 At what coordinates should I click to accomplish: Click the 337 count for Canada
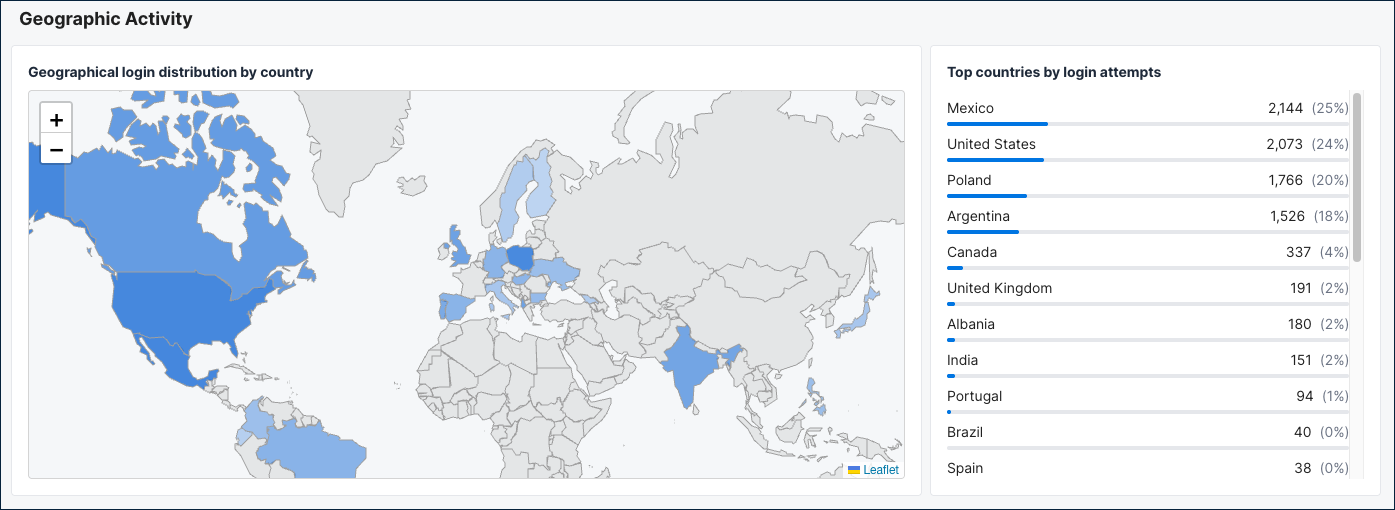pyautogui.click(x=1298, y=252)
